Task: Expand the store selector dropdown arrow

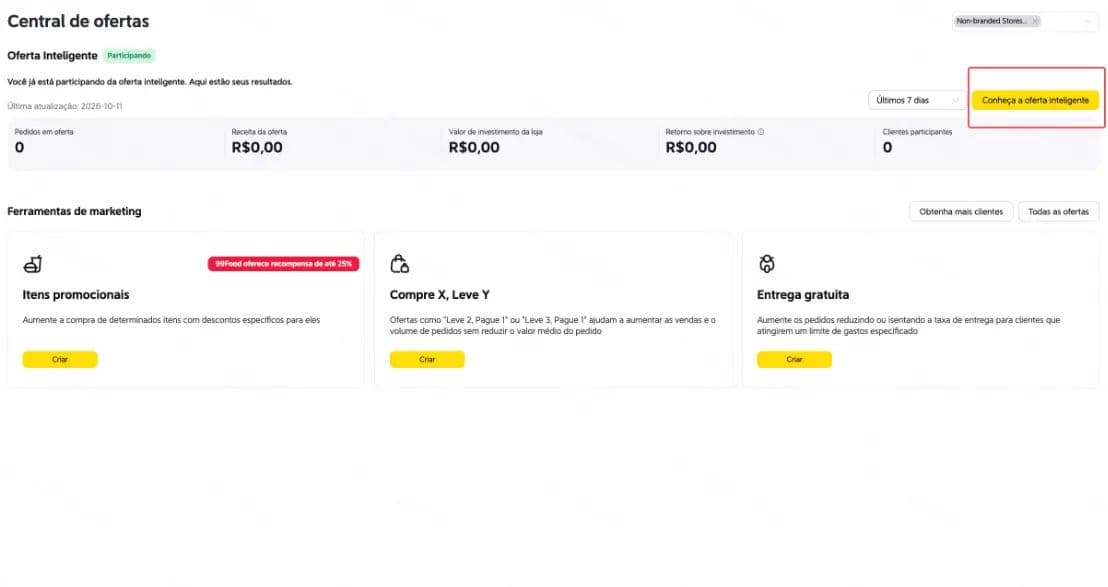Action: pyautogui.click(x=1088, y=21)
